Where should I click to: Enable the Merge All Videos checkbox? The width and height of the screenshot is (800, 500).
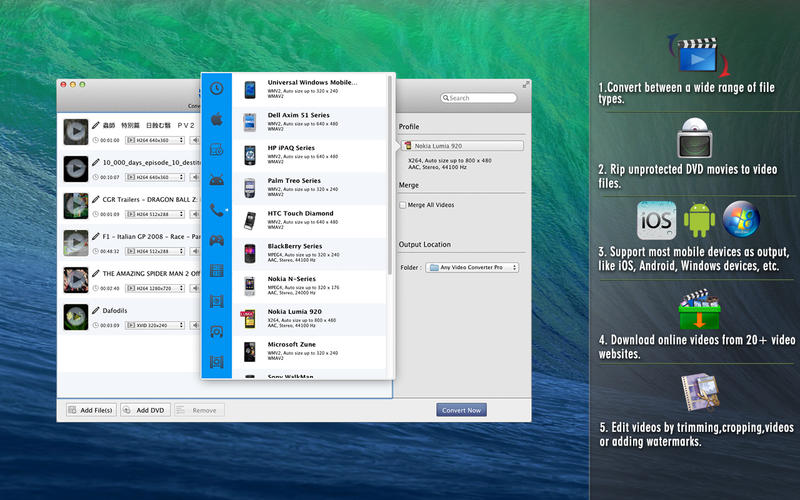(x=402, y=204)
